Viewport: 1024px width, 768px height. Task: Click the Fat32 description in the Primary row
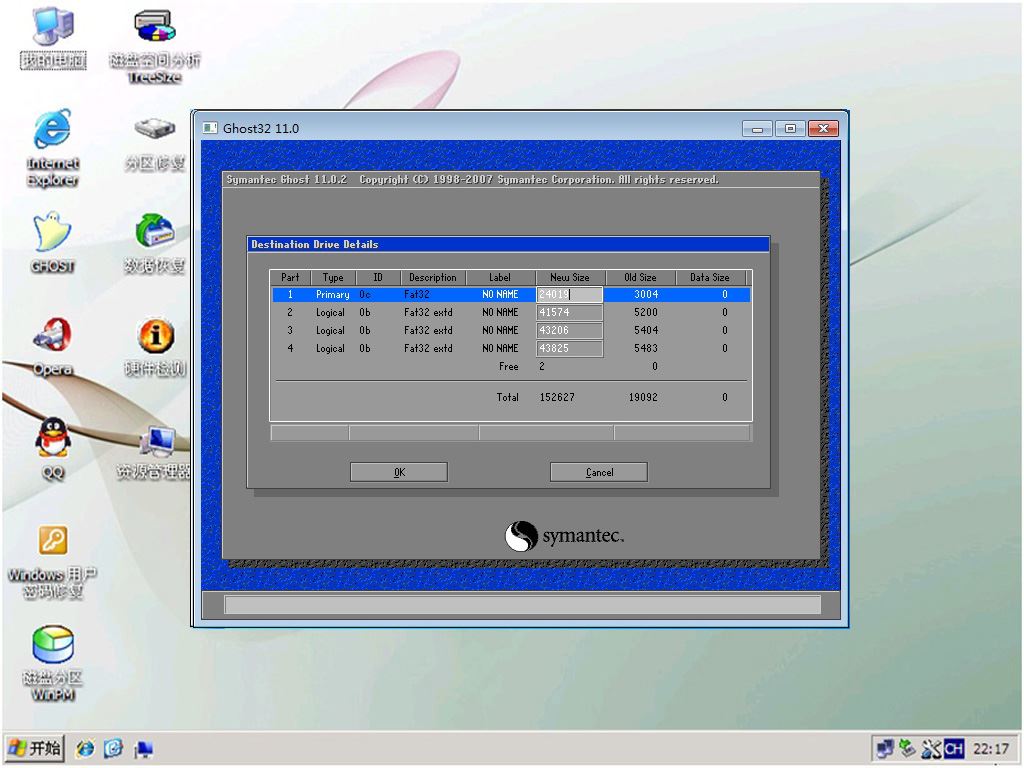pyautogui.click(x=417, y=295)
